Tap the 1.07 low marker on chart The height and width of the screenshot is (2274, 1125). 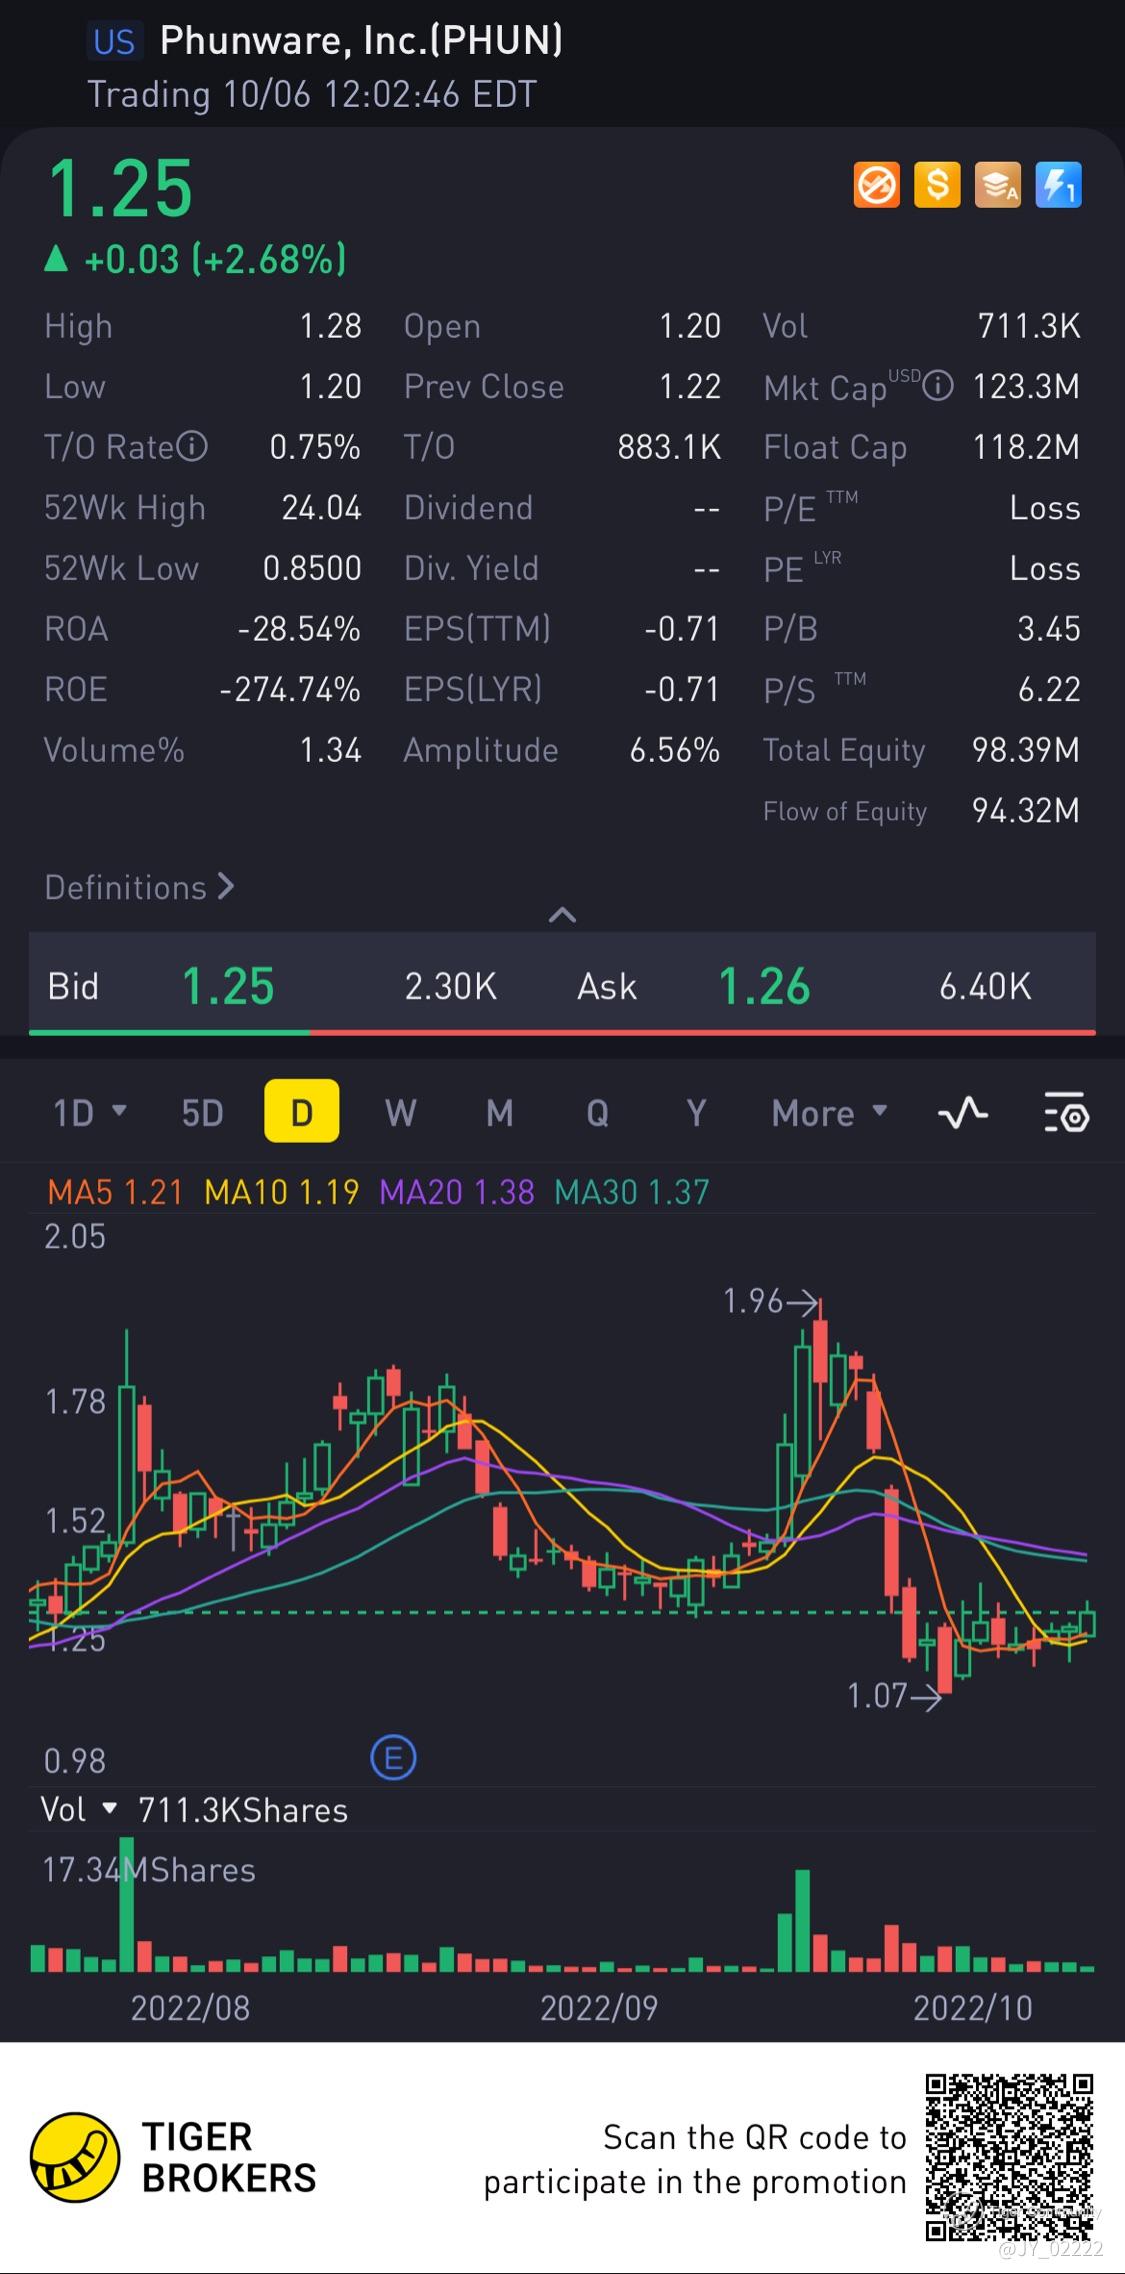pos(894,1696)
